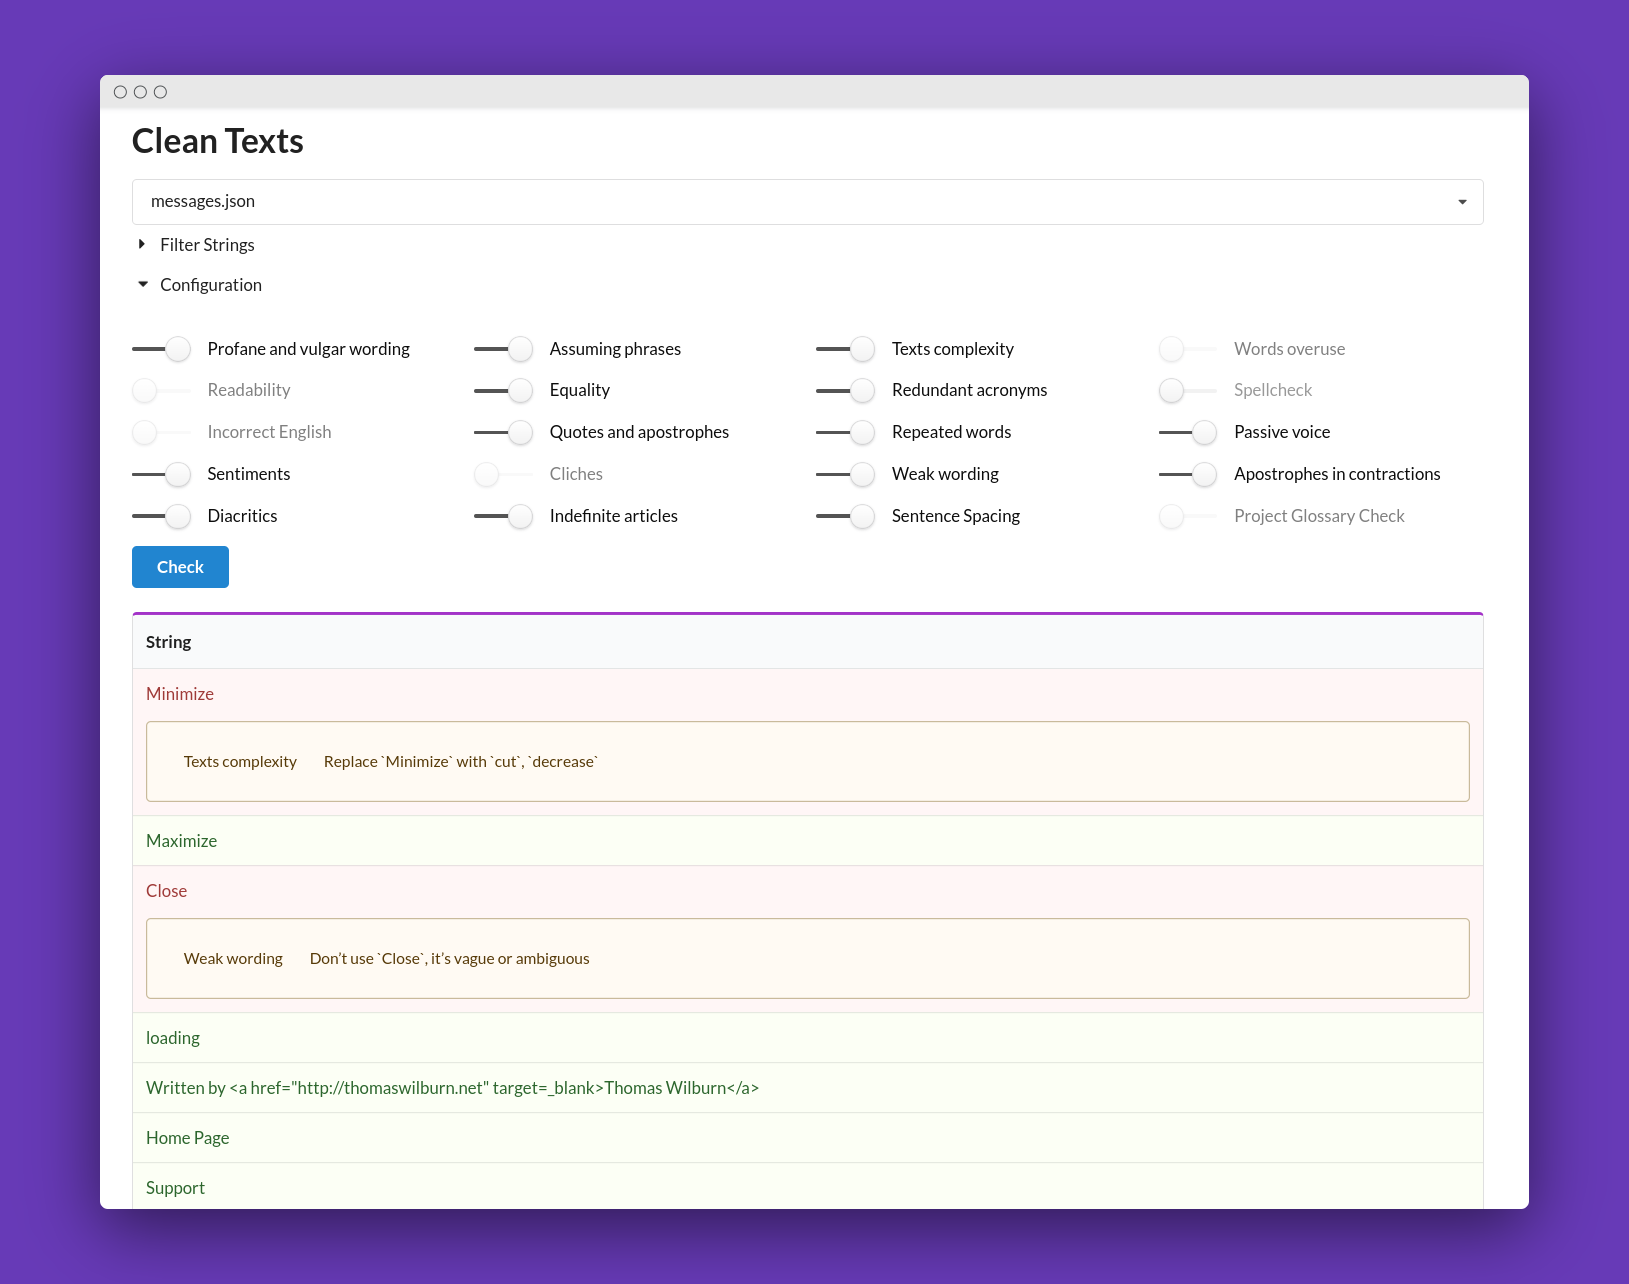Select the Maximize string row

click(807, 841)
